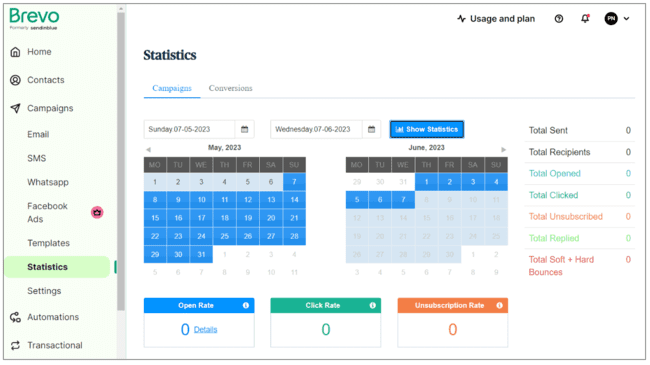This screenshot has height=365, width=650.
Task: Click the Brevo logo
Action: coord(34,19)
